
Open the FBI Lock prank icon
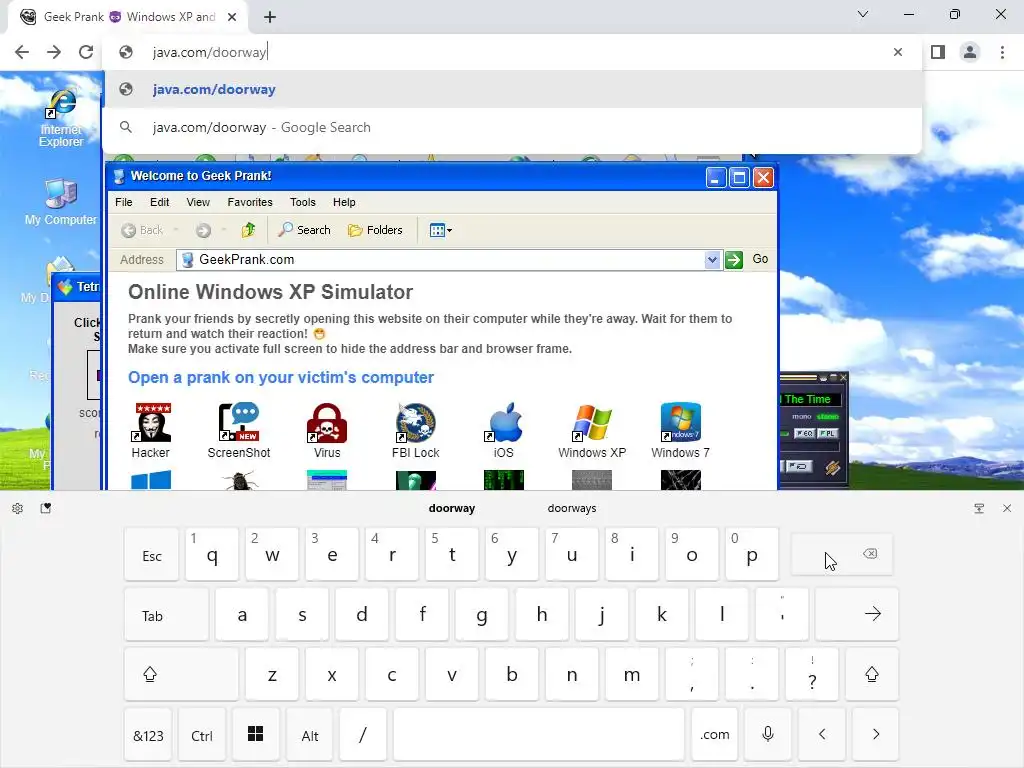click(415, 430)
